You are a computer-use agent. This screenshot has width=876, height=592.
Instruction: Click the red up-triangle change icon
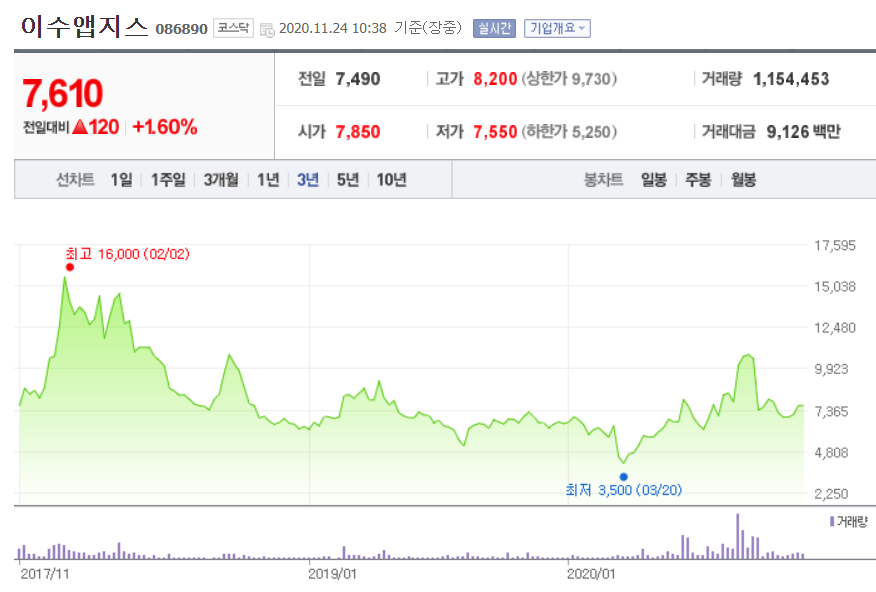[80, 127]
